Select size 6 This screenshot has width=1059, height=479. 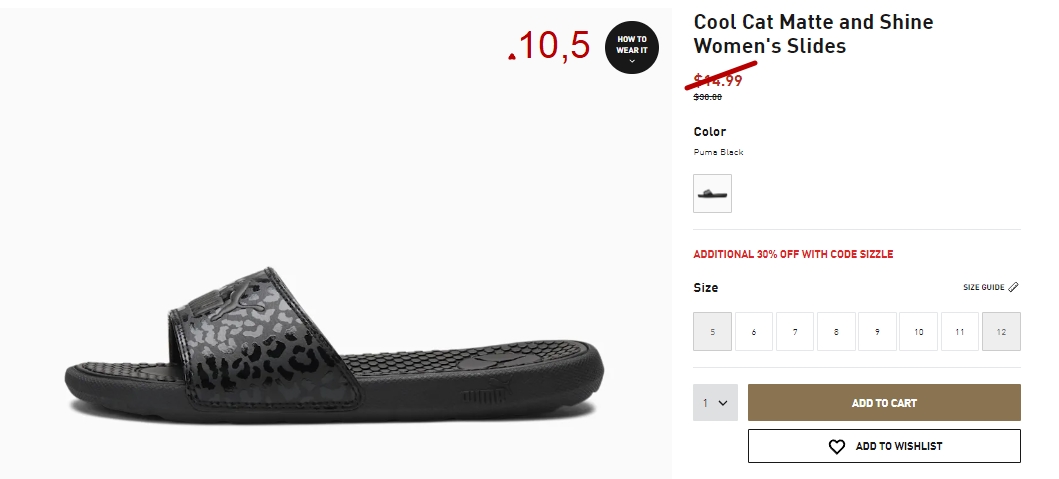pyautogui.click(x=754, y=331)
